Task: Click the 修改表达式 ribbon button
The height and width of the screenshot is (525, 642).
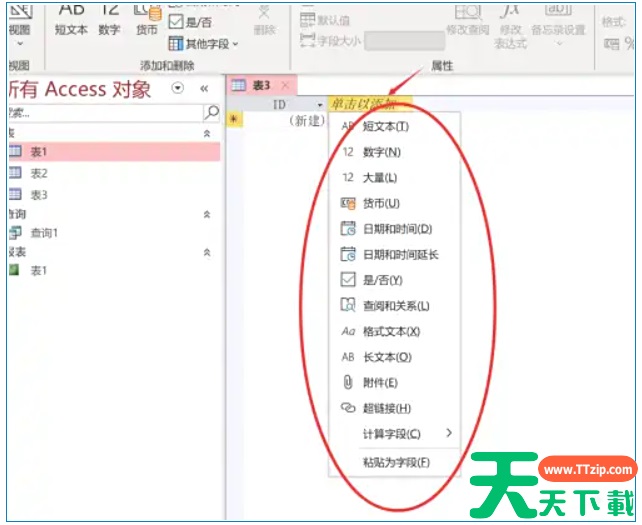Action: point(510,26)
